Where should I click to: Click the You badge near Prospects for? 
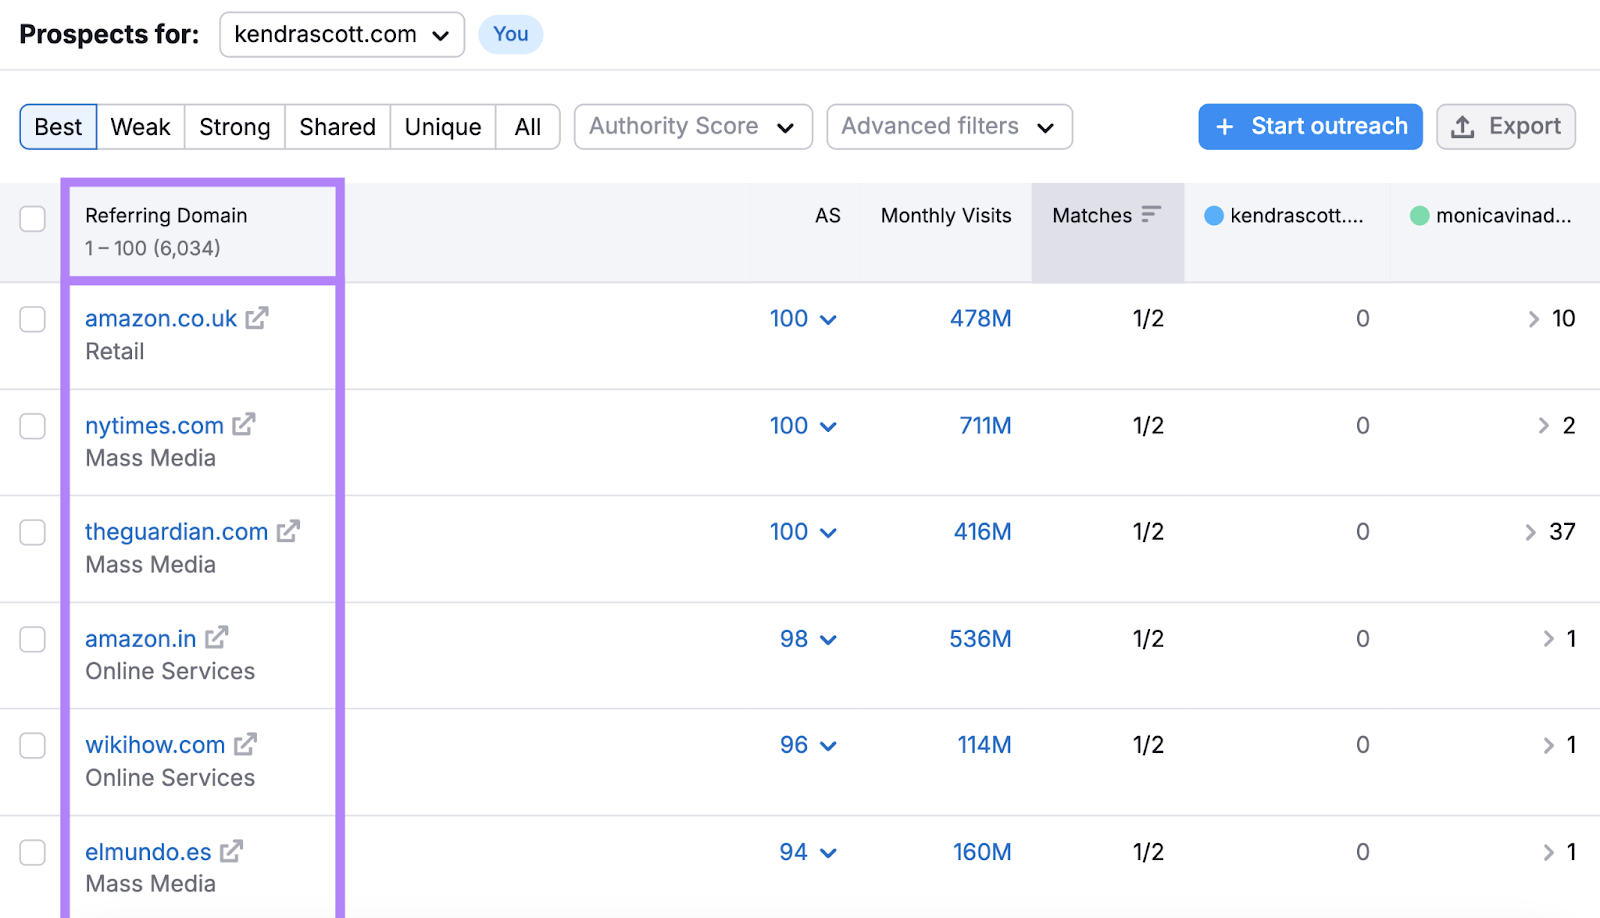511,34
